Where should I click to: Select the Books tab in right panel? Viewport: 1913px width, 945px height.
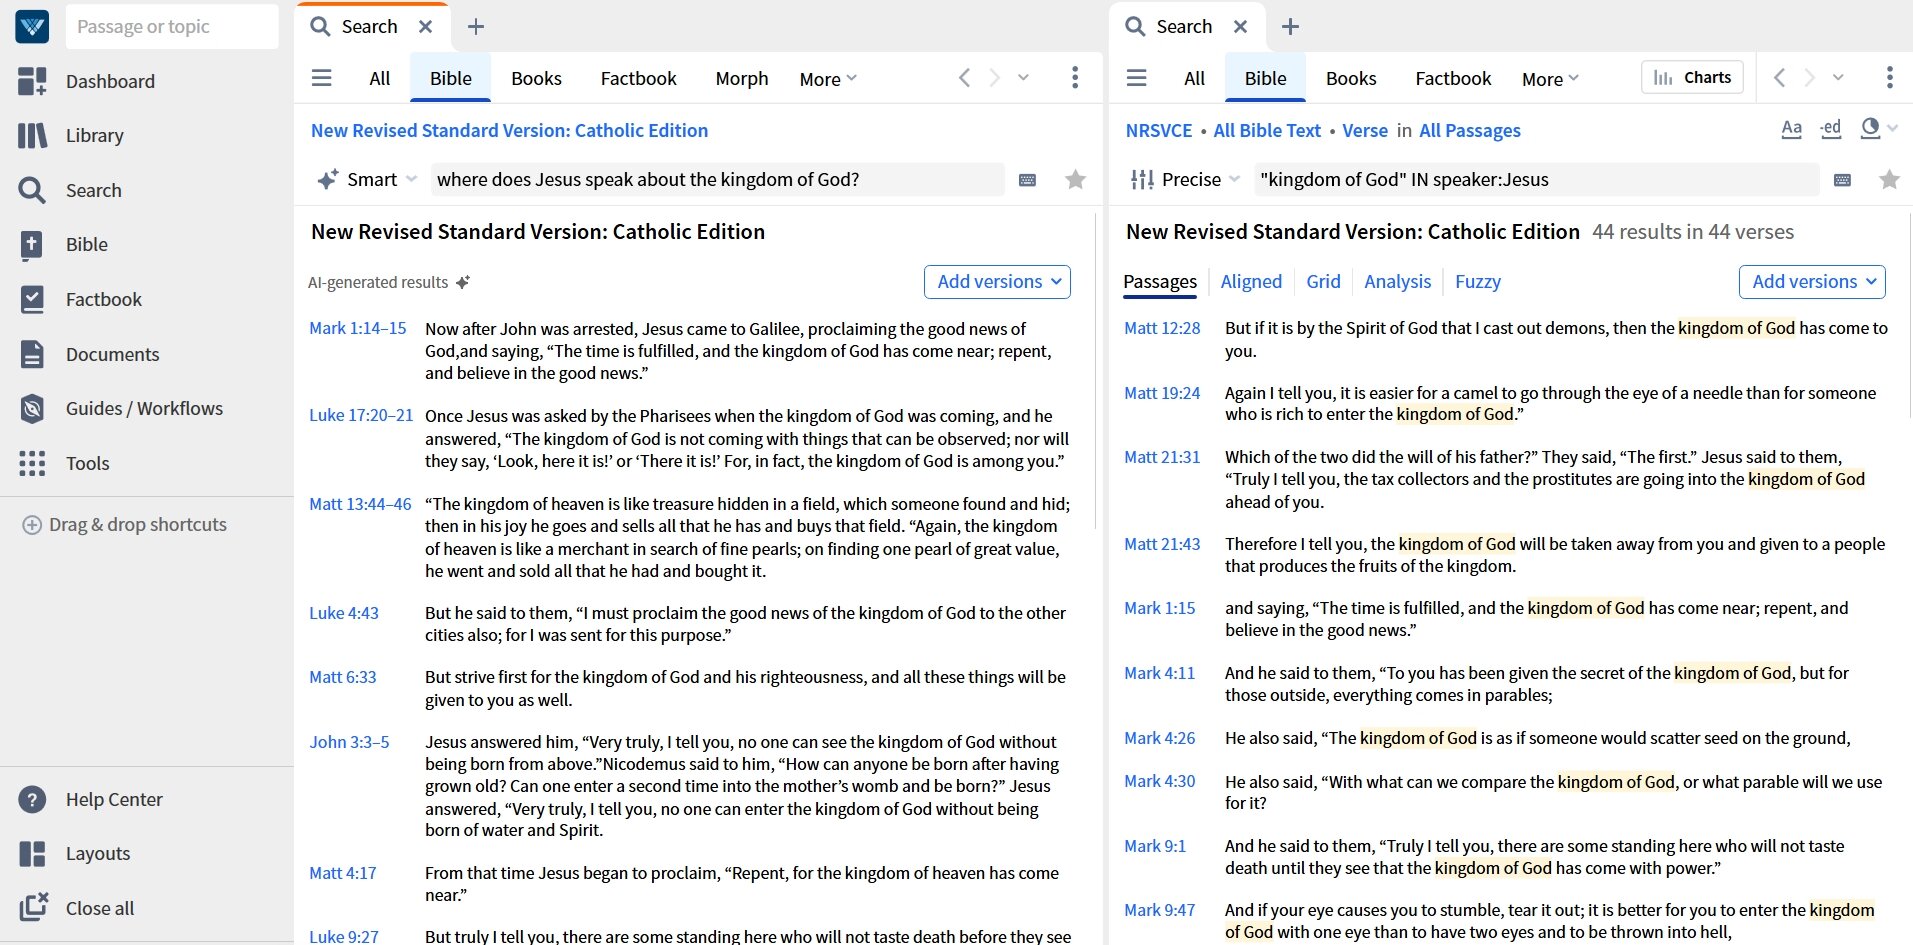coord(1351,79)
